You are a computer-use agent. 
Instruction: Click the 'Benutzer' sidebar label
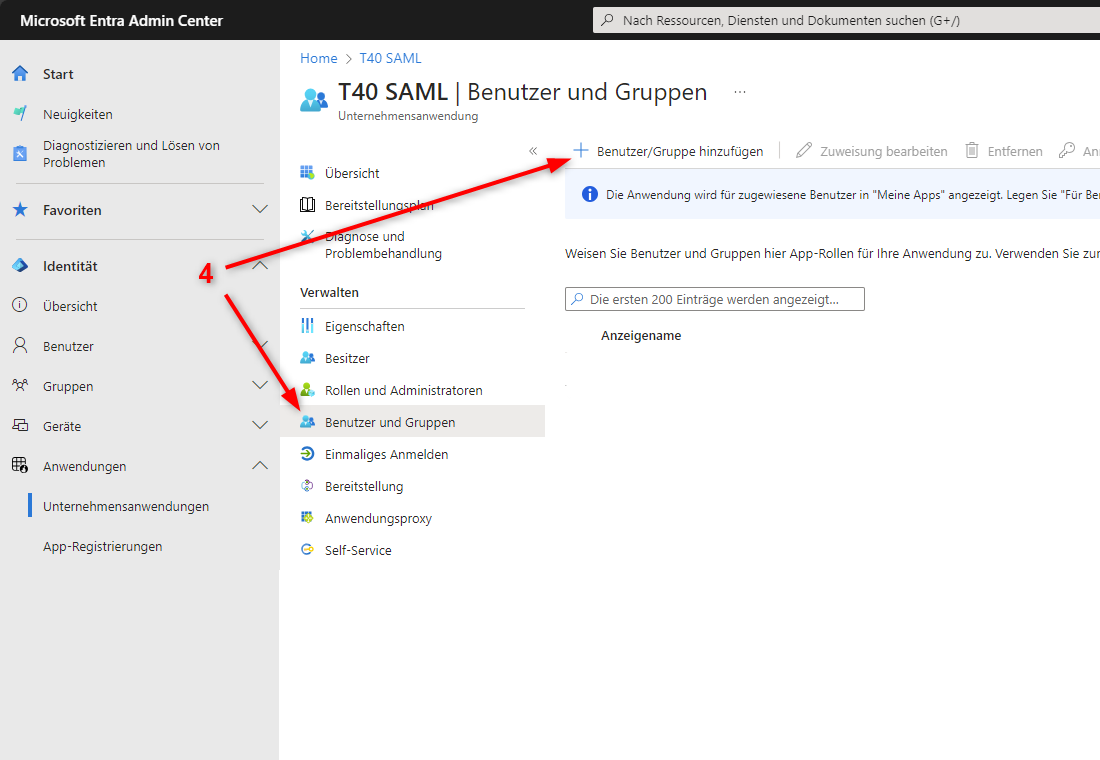coord(68,346)
